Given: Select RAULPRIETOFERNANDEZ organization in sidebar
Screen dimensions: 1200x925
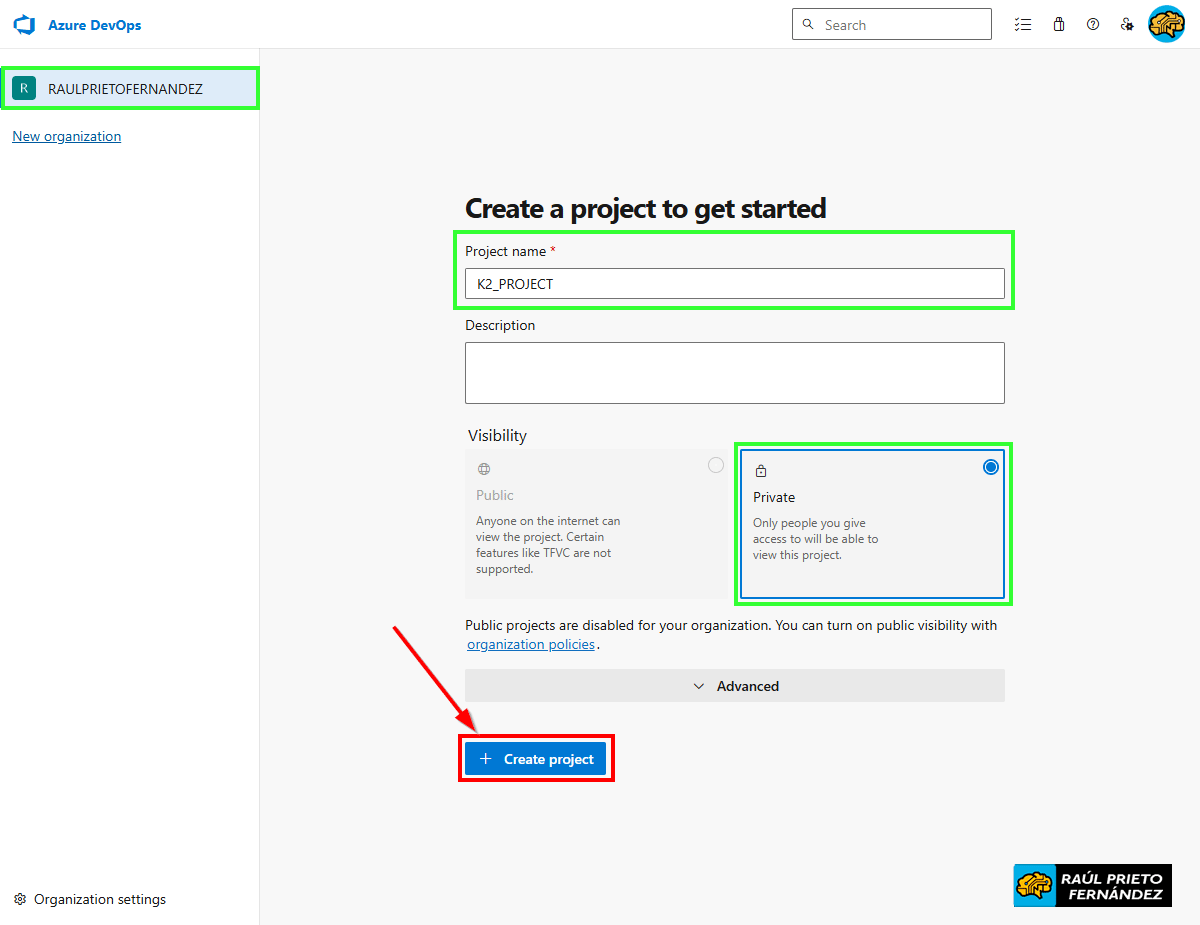Looking at the screenshot, I should point(125,89).
